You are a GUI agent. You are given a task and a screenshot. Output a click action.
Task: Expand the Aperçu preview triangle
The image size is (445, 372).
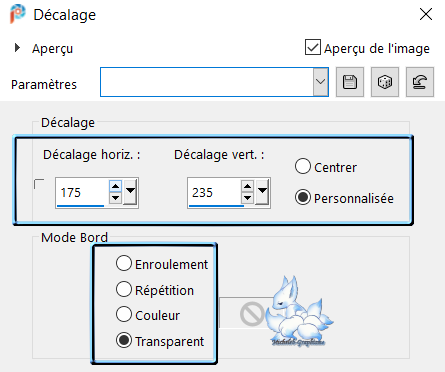coord(17,48)
